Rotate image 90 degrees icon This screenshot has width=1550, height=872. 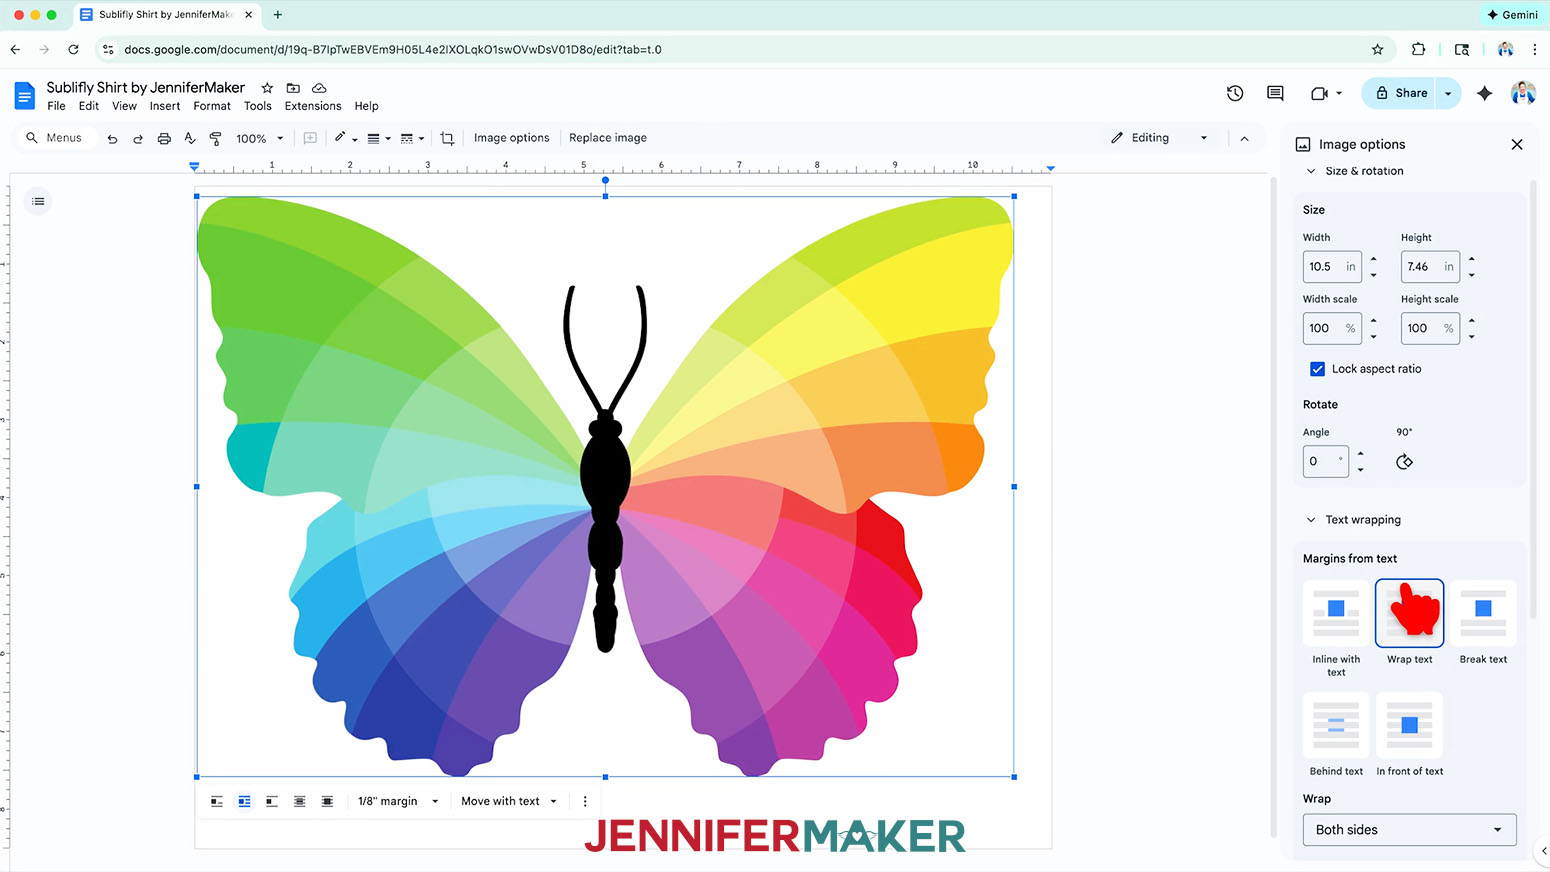(x=1404, y=461)
